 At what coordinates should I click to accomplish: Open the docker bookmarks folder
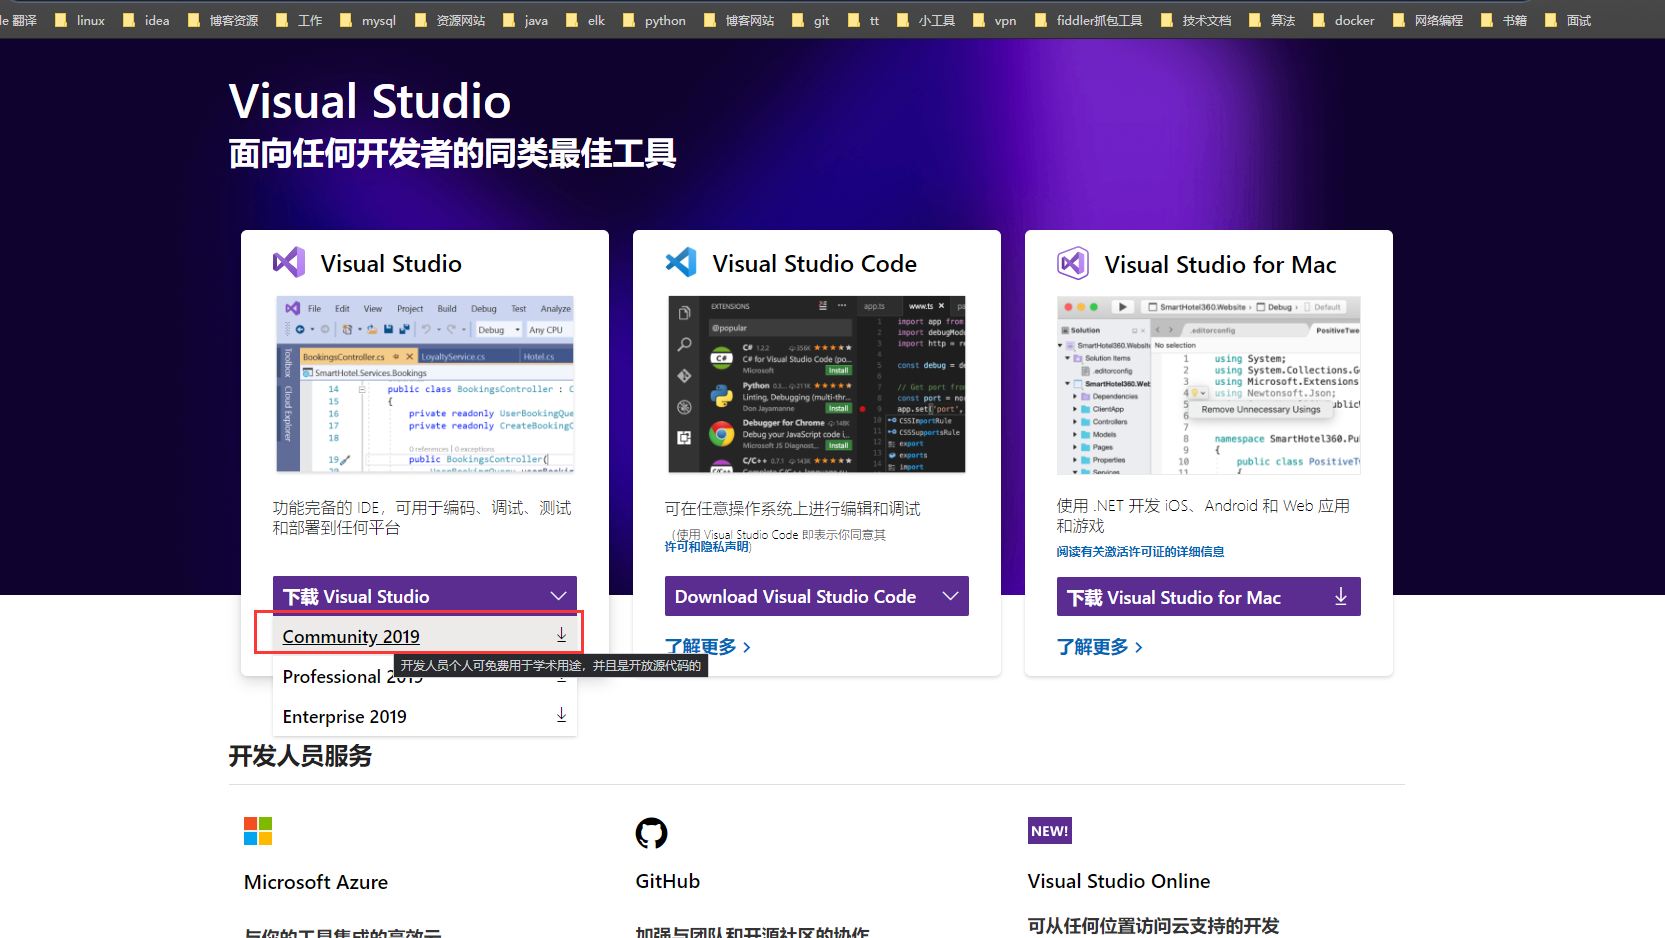coord(1344,20)
